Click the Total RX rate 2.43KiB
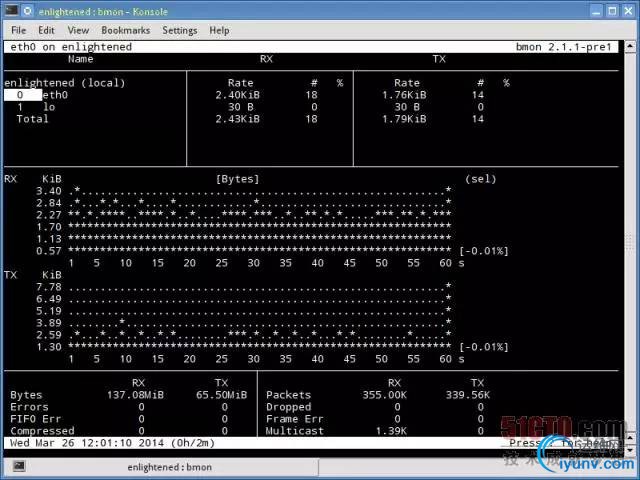This screenshot has width=640, height=480. coord(238,119)
